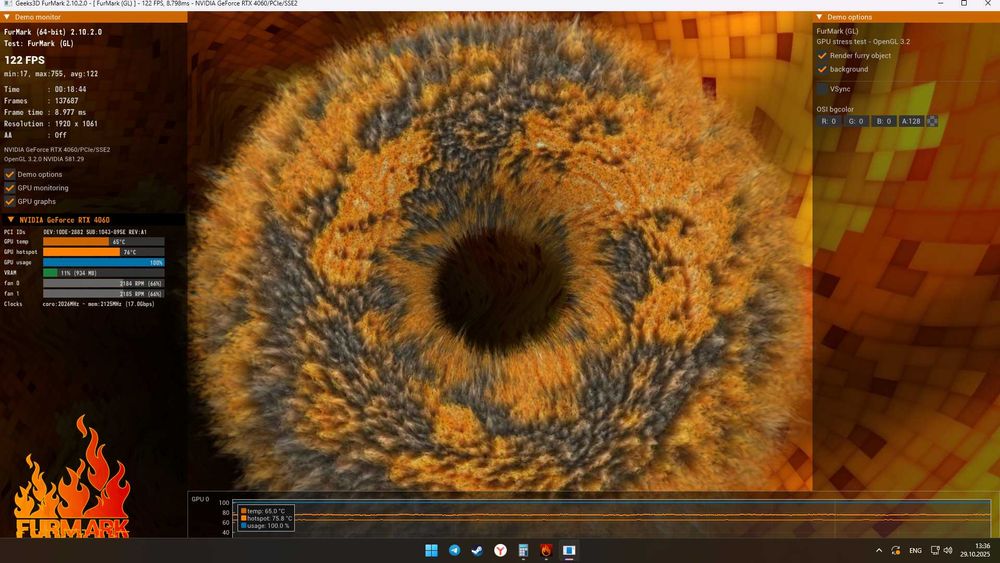This screenshot has height=563, width=1000.
Task: Click the VRAM 11% bar
Action: 103,273
